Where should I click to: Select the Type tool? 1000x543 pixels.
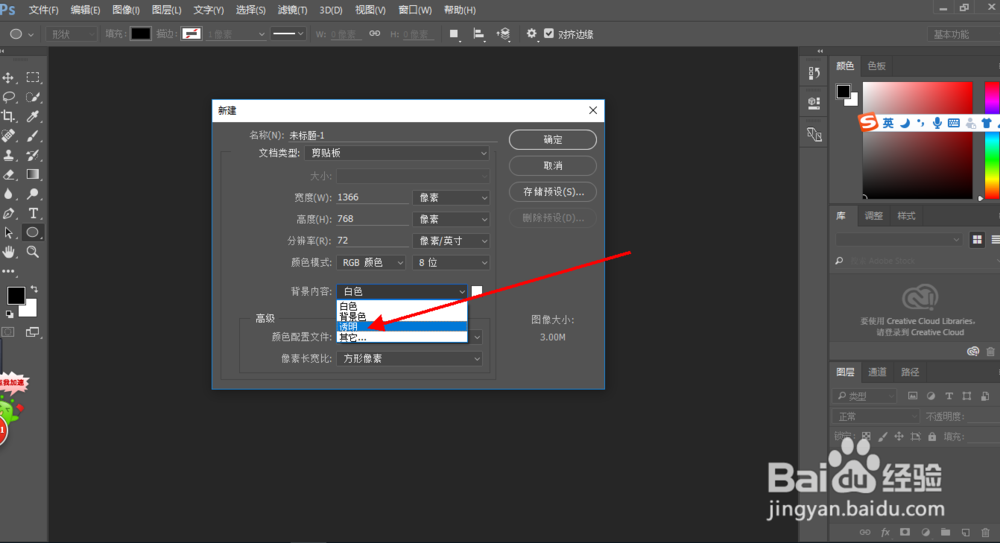33,213
